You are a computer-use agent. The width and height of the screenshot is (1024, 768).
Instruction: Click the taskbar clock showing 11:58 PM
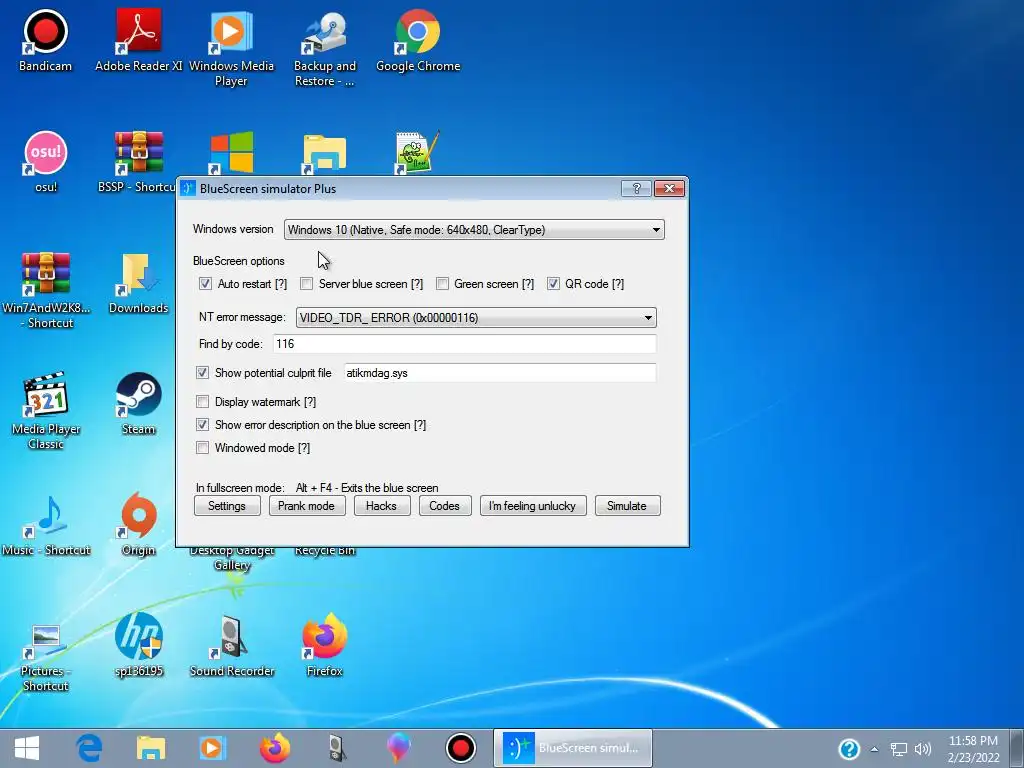(973, 749)
